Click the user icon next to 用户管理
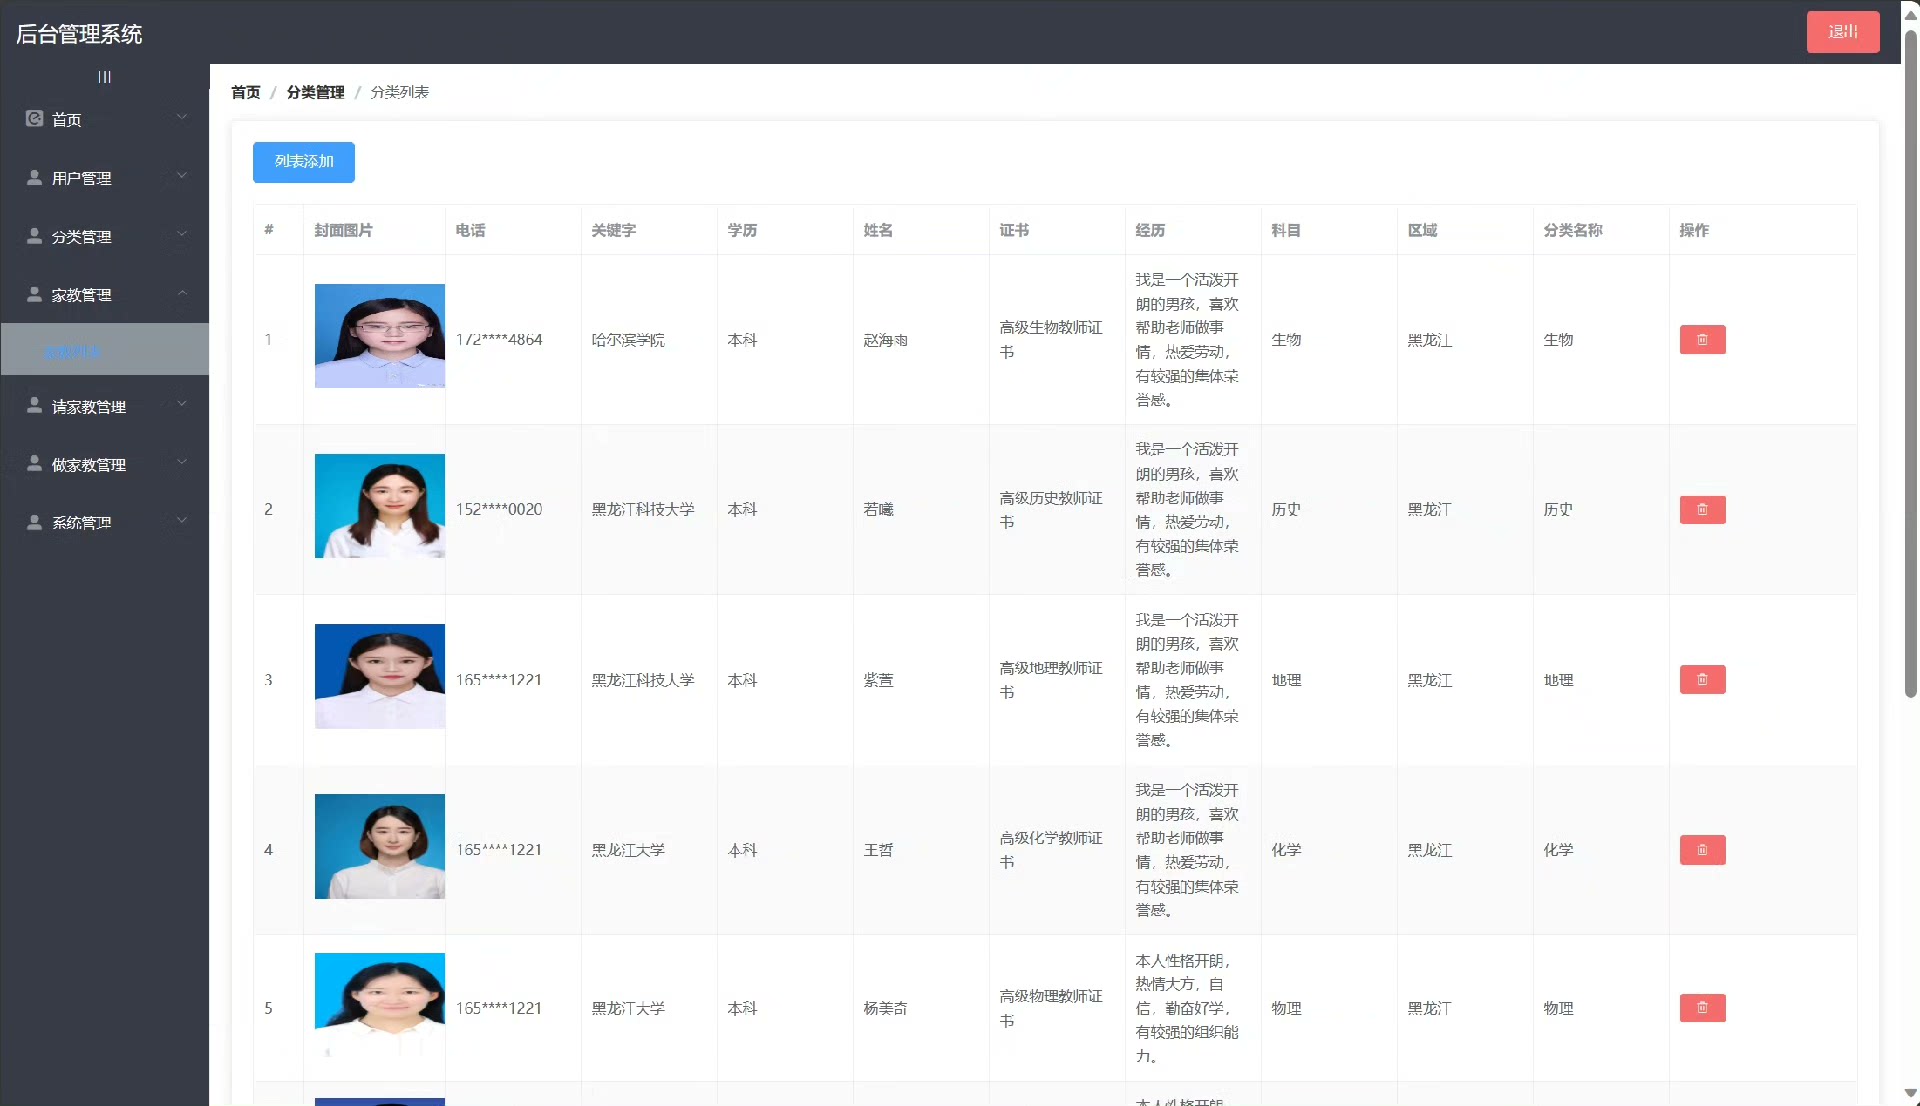 (x=34, y=178)
